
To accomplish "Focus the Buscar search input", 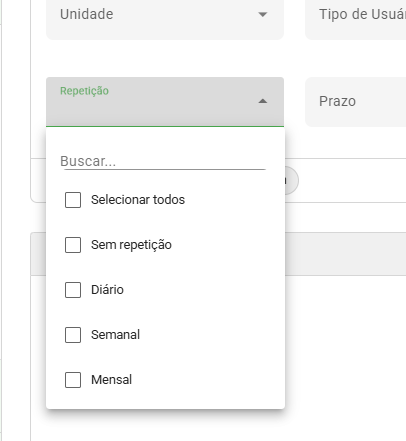I will [163, 161].
